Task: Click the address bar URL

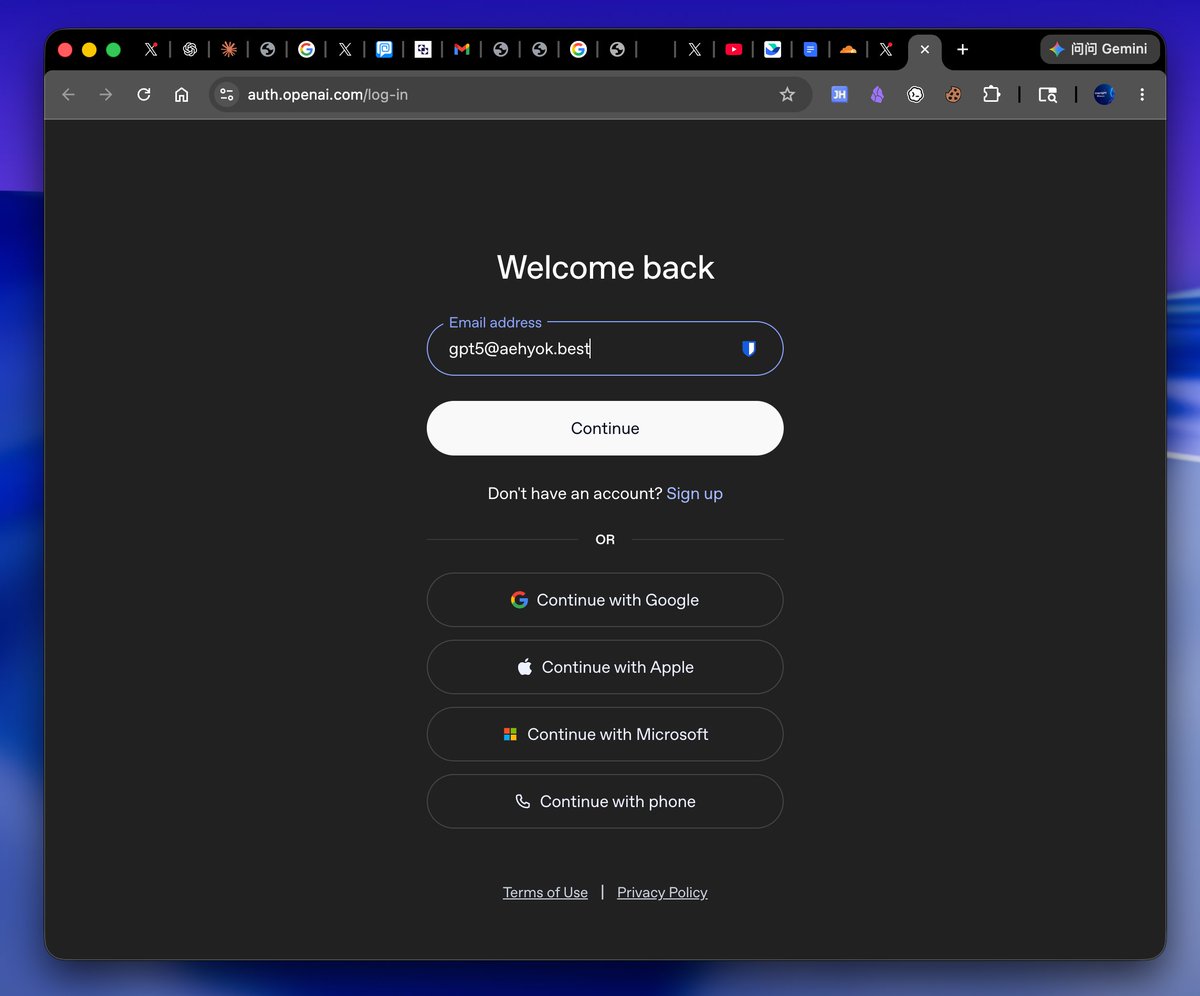Action: [x=328, y=95]
